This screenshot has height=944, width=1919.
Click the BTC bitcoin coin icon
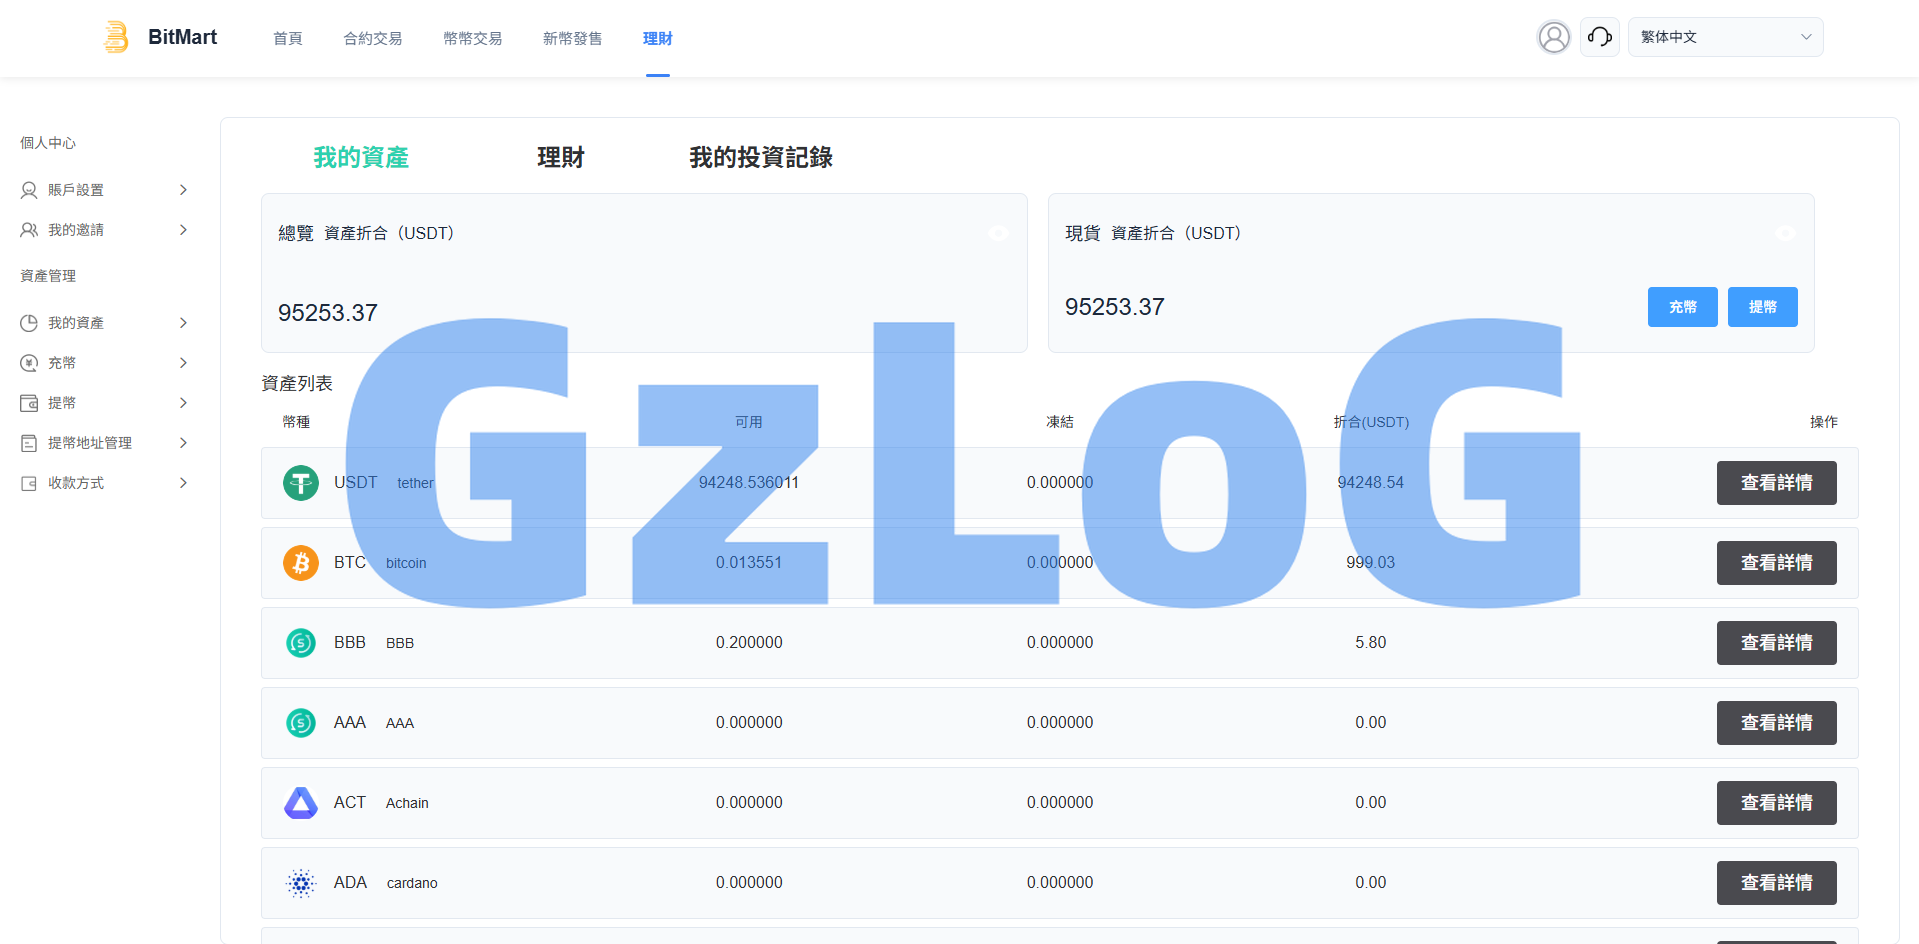[300, 563]
